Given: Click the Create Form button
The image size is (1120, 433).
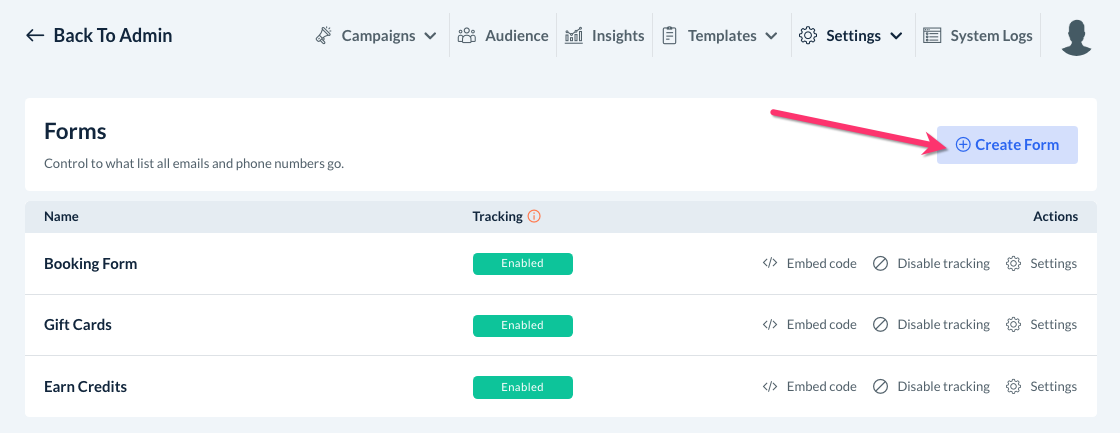Looking at the screenshot, I should click(x=1007, y=145).
